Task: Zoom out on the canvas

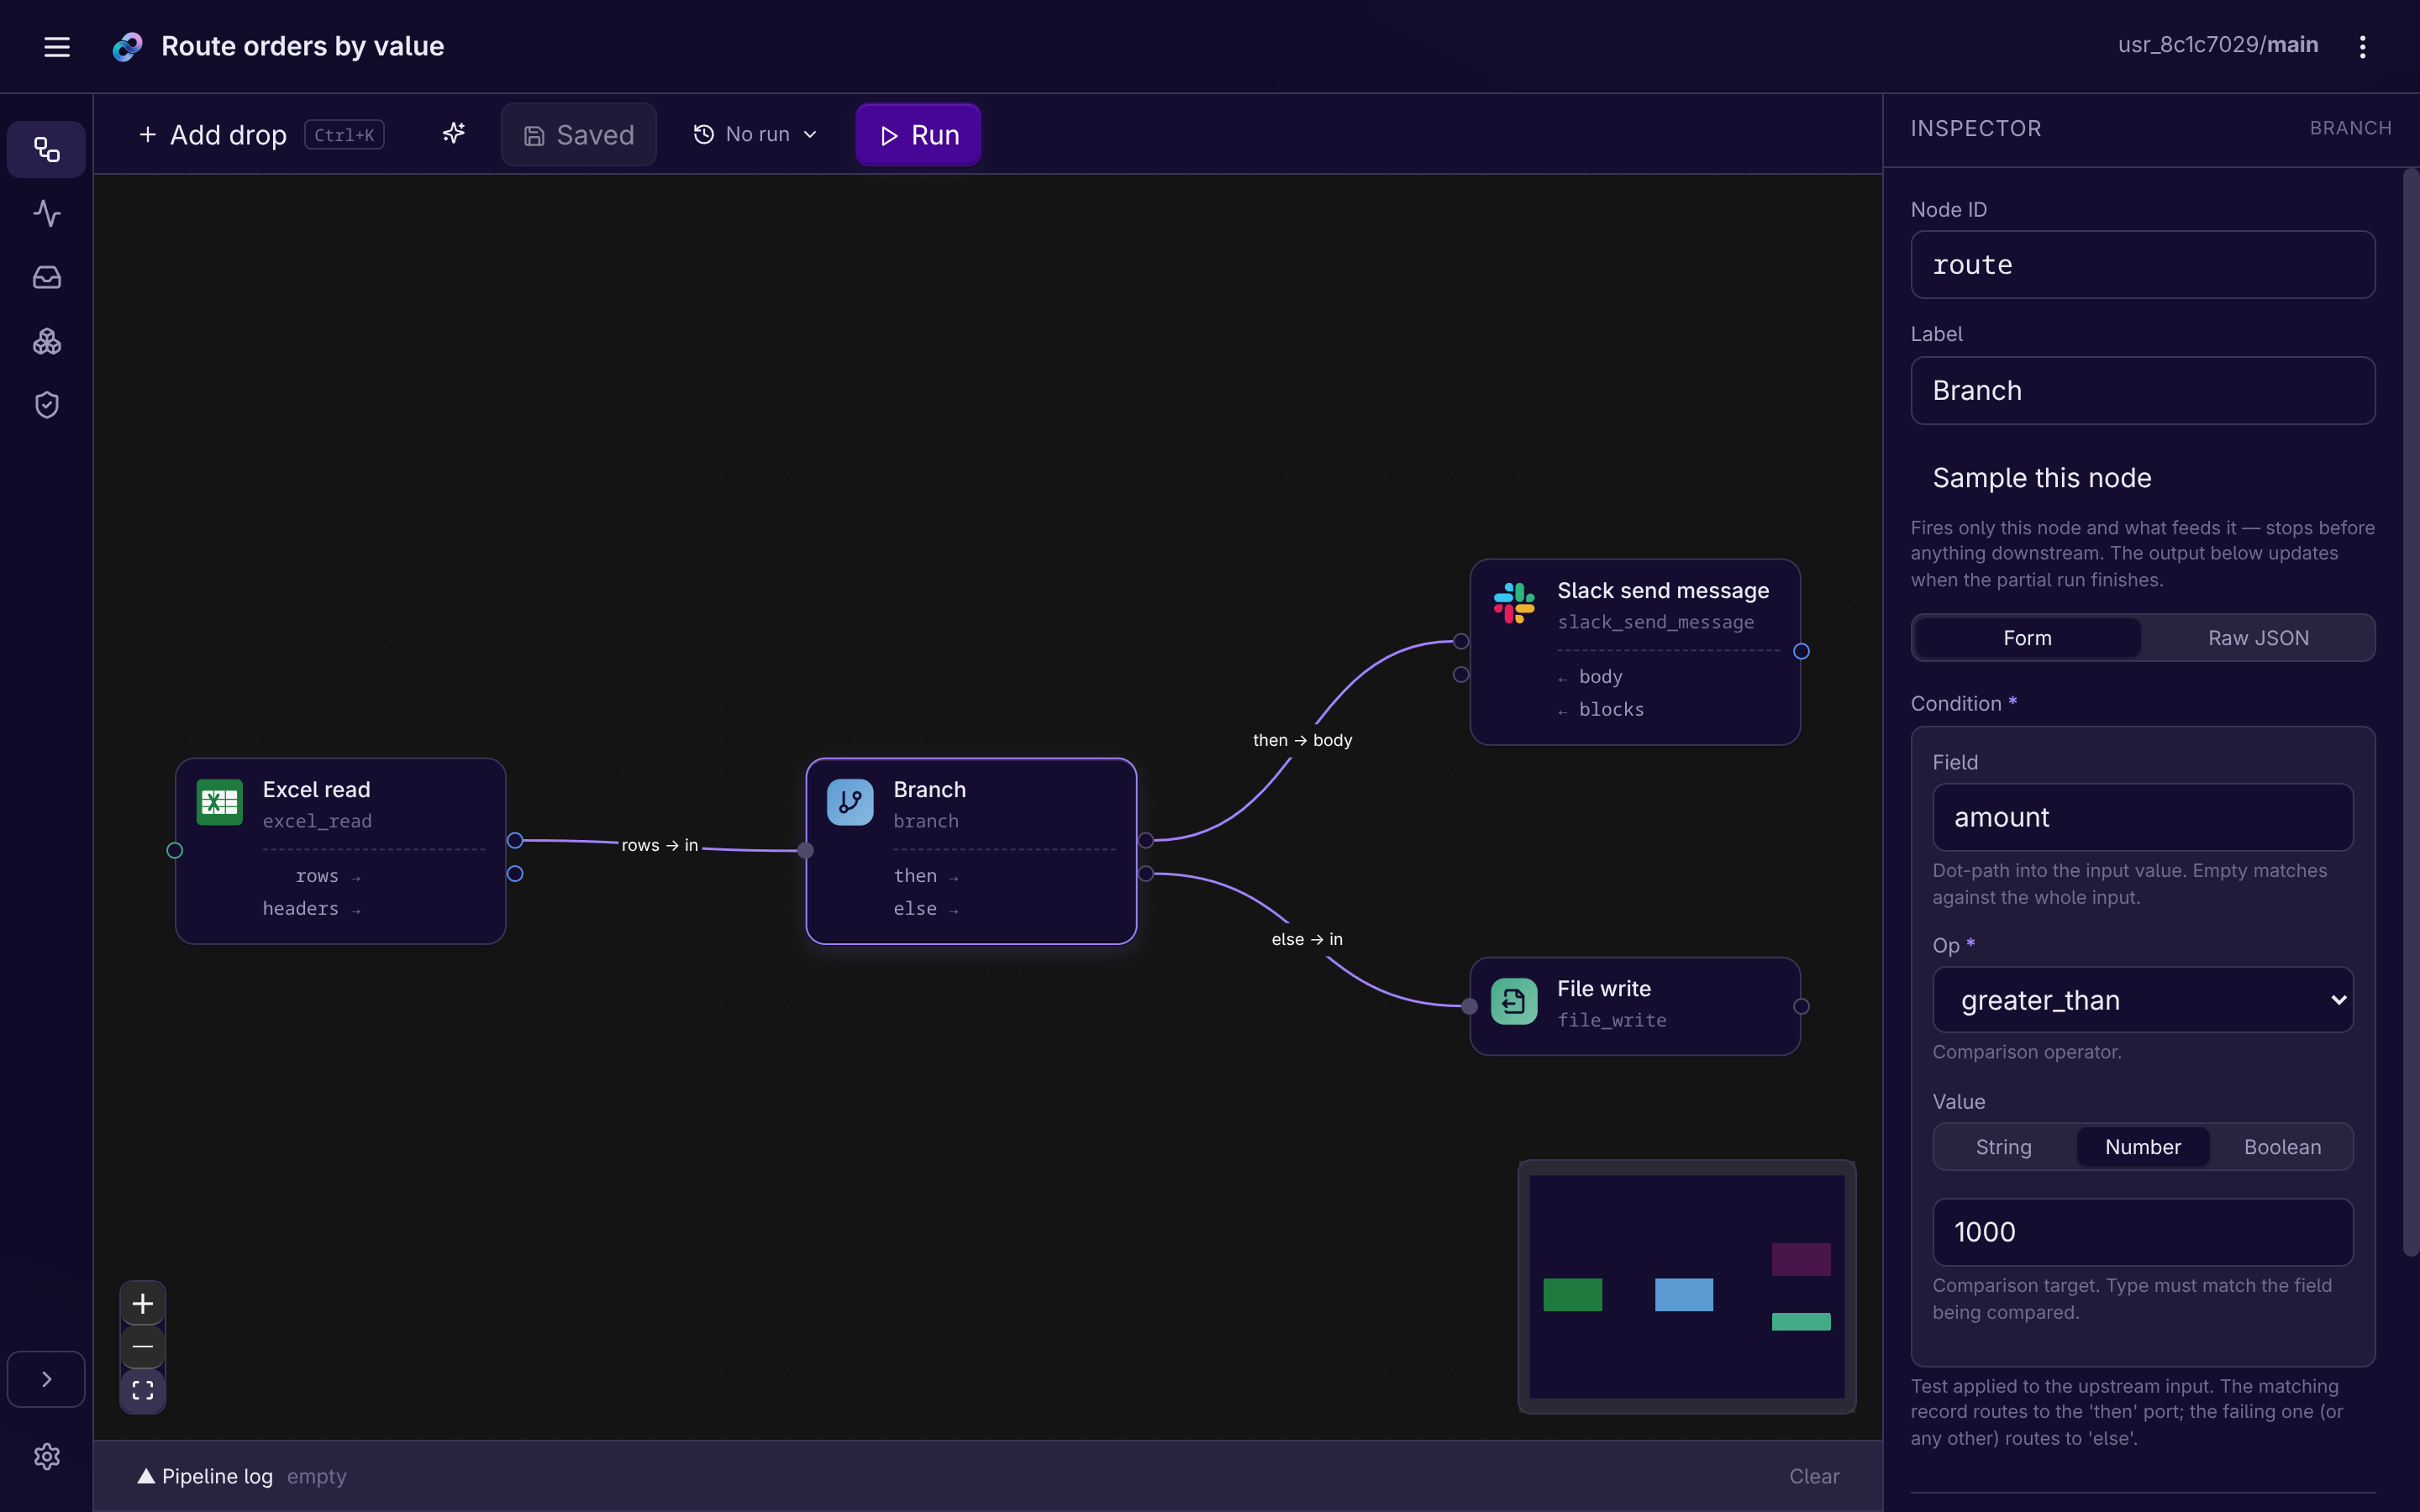Action: (x=143, y=1347)
